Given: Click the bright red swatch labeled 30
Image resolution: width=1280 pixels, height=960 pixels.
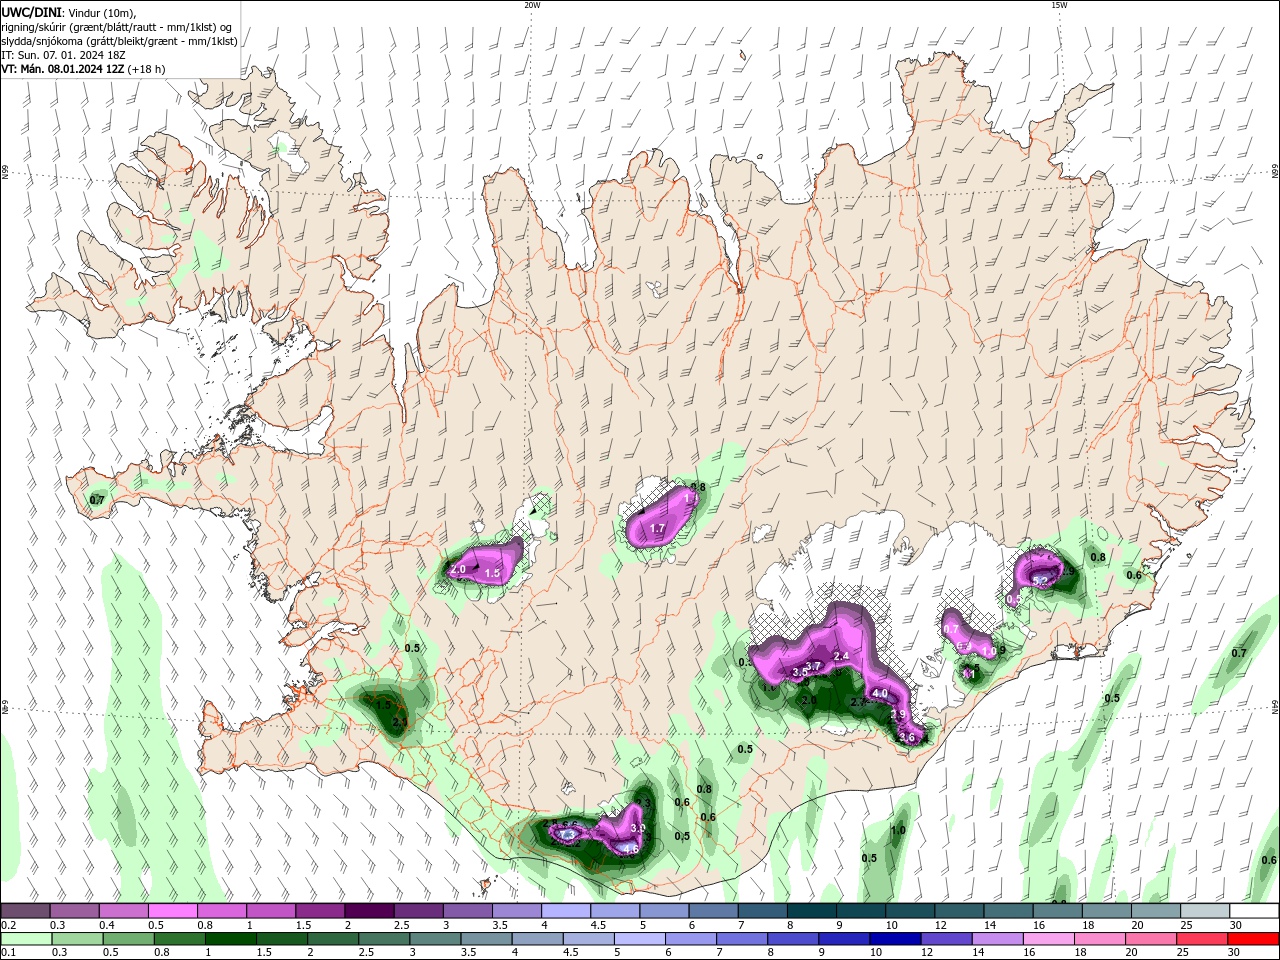Looking at the screenshot, I should (1254, 939).
